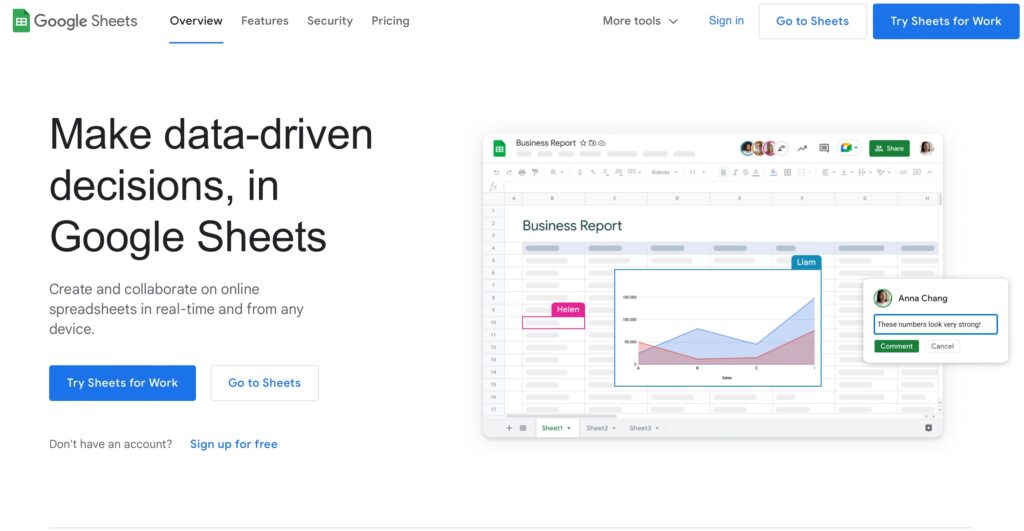Click the Business Report heading in sheet
The image size is (1024, 531).
point(572,225)
